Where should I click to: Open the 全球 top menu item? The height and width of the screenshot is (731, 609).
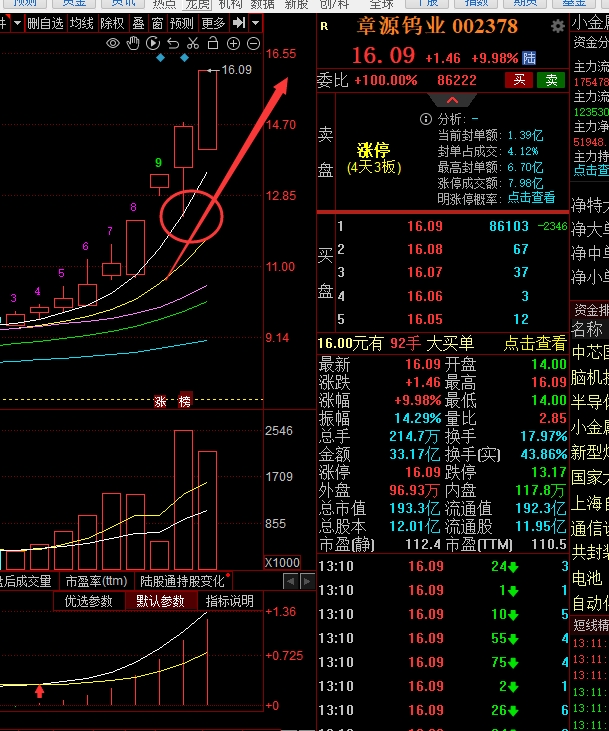pyautogui.click(x=381, y=5)
